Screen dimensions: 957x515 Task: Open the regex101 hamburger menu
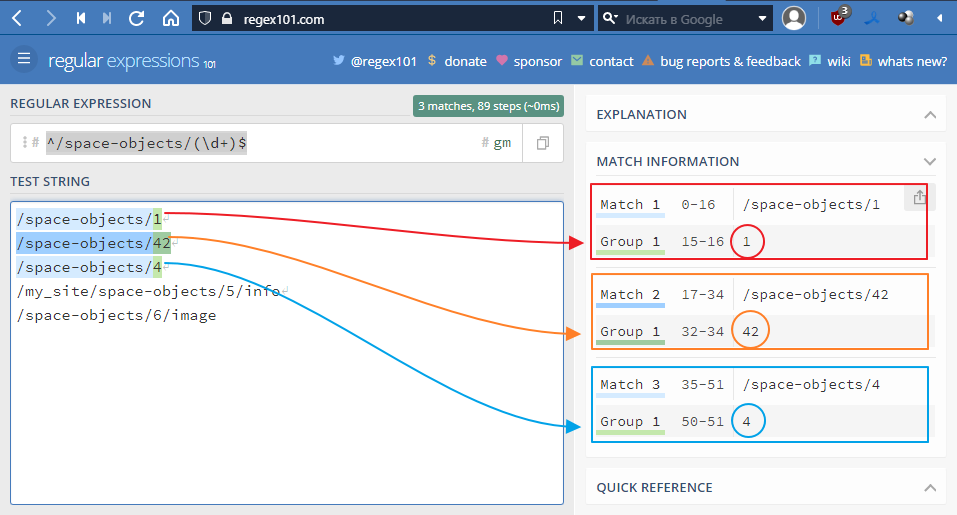pyautogui.click(x=24, y=59)
